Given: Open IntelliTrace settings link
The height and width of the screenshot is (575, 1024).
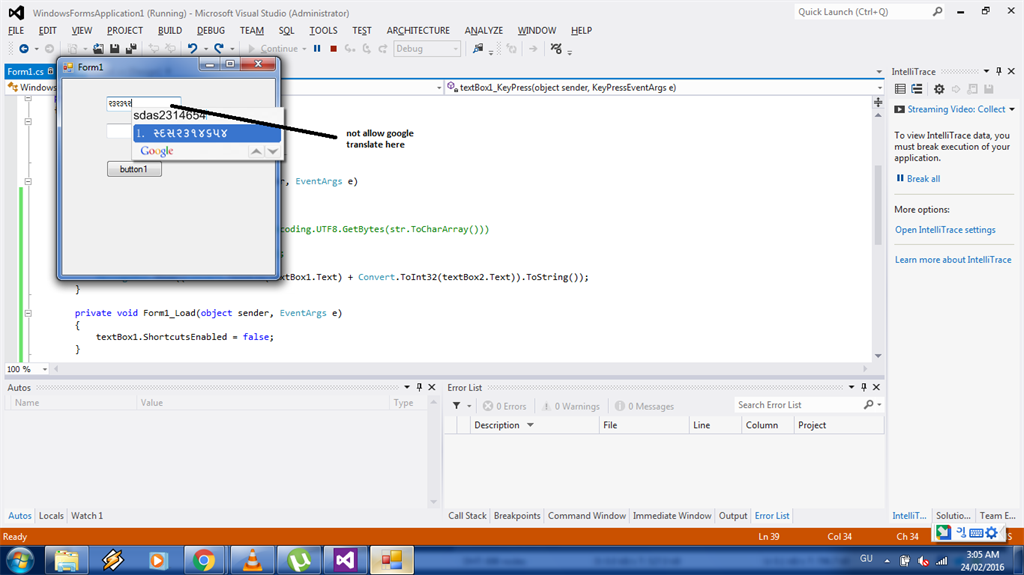Looking at the screenshot, I should pos(945,230).
